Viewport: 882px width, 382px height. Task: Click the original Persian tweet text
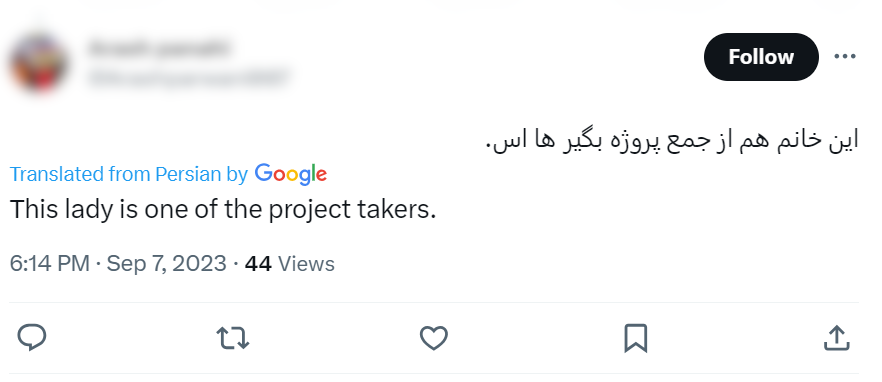672,140
